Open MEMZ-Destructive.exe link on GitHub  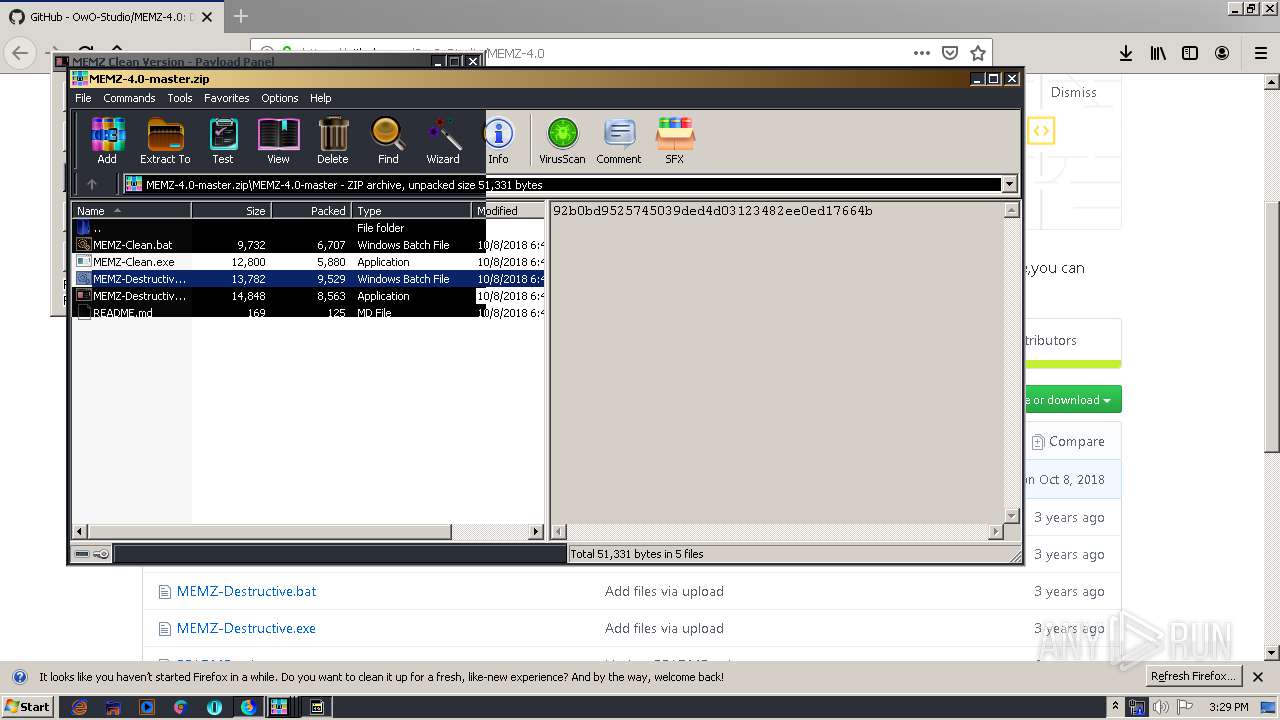tap(246, 628)
